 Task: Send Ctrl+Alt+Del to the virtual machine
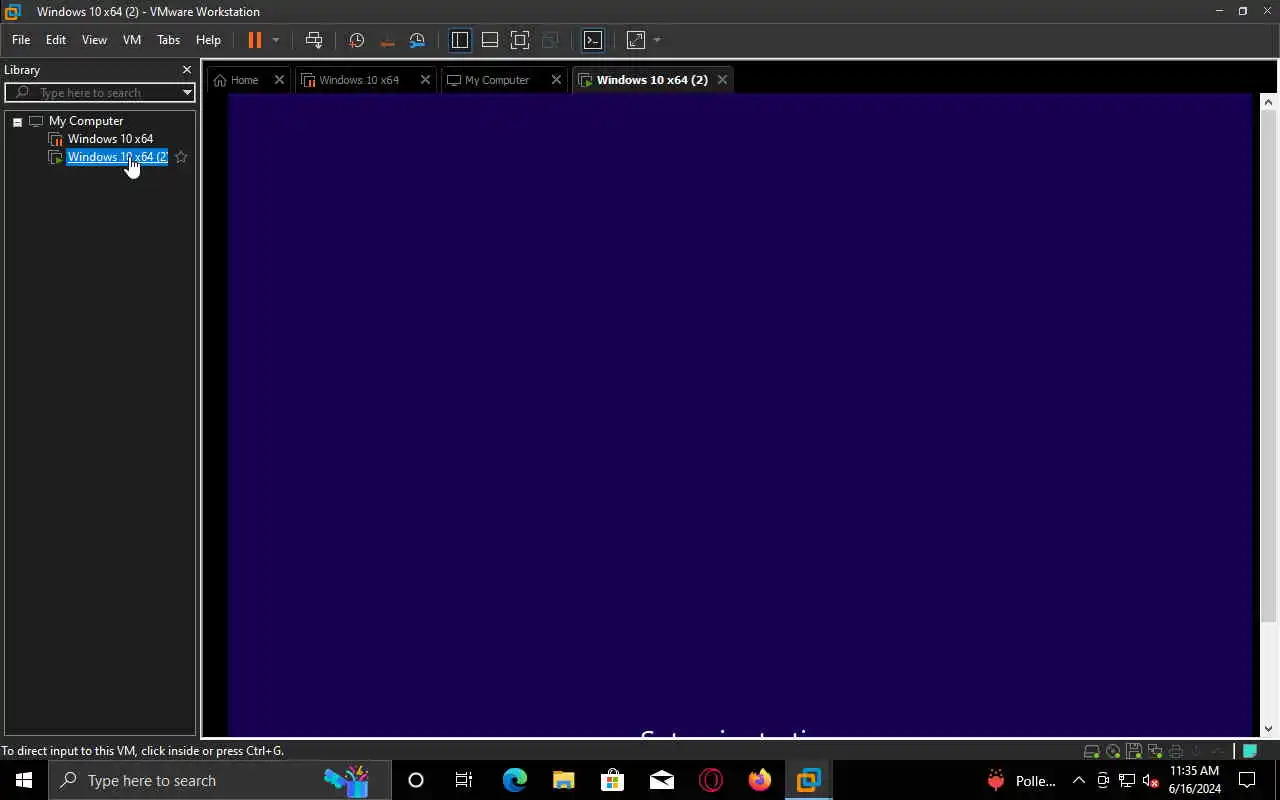(314, 40)
